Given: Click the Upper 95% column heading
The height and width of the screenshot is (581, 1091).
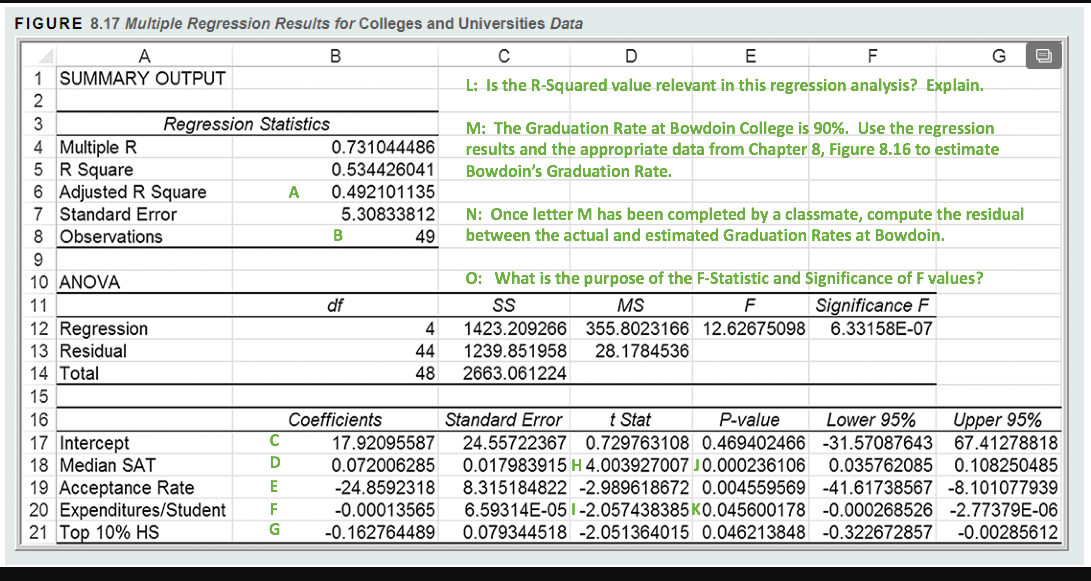Looking at the screenshot, I should (997, 420).
